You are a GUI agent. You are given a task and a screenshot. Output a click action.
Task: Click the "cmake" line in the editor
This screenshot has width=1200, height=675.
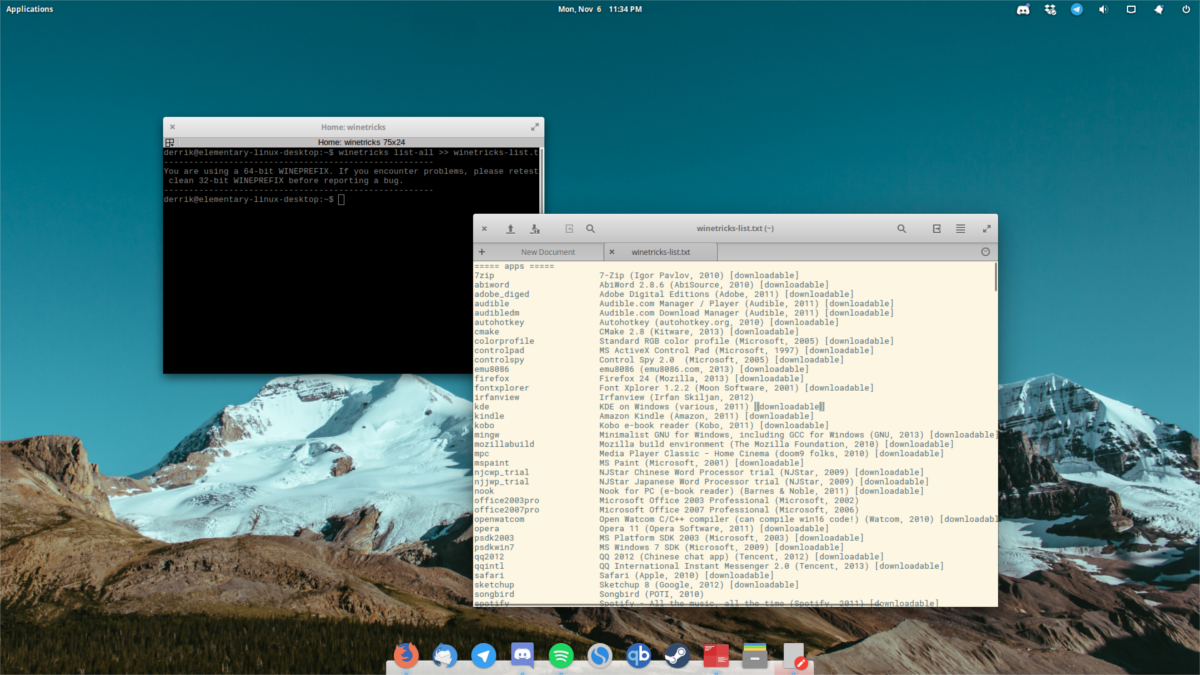click(x=486, y=332)
